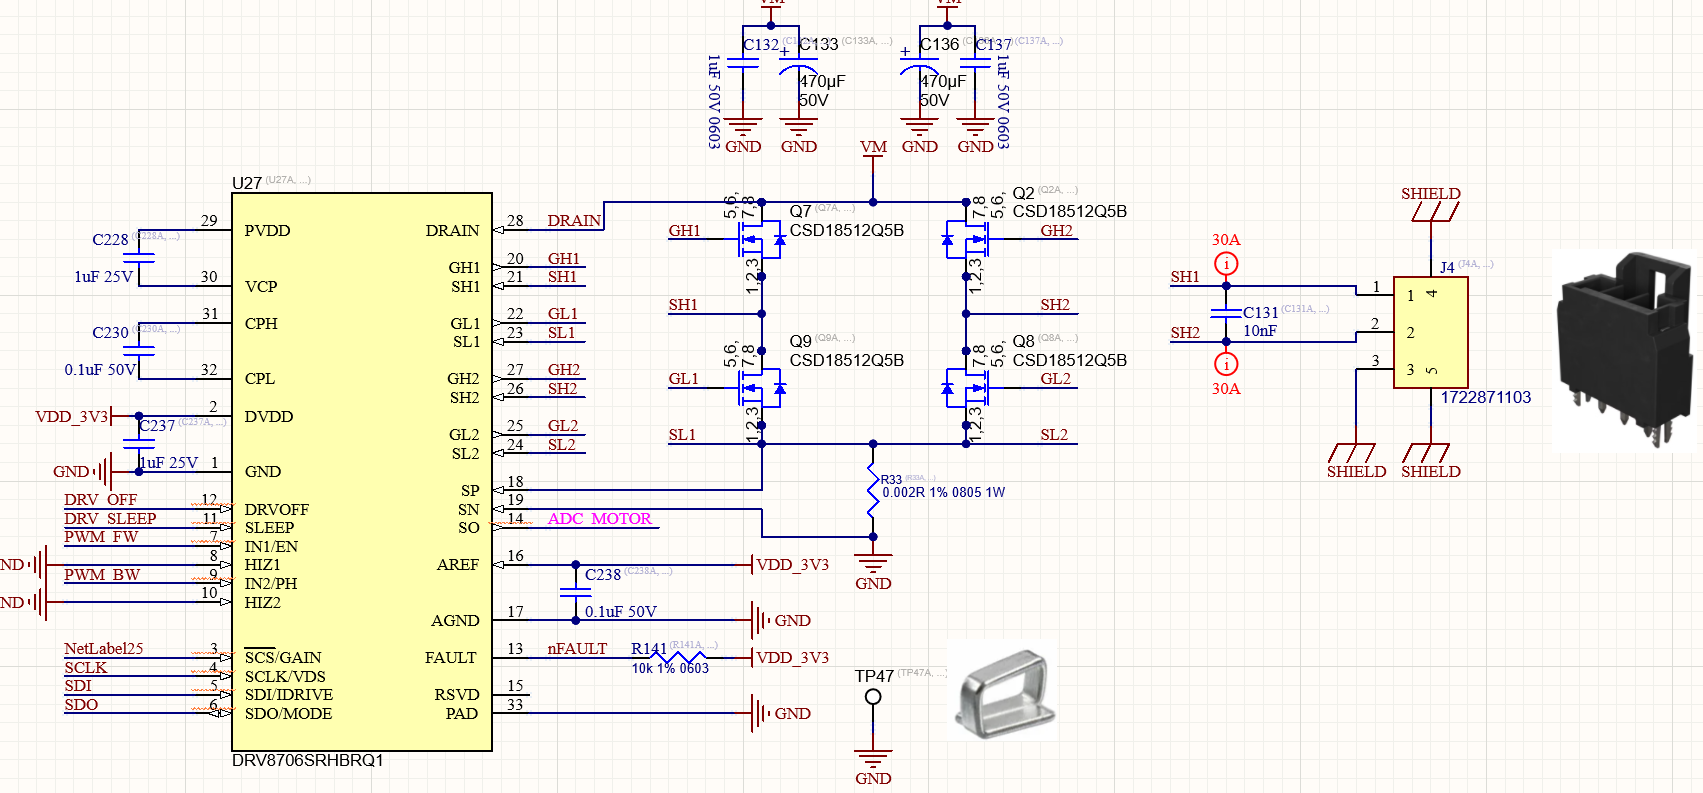Select the Q8 MOSFET symbol
This screenshot has height=793, width=1703.
pyautogui.click(x=966, y=388)
